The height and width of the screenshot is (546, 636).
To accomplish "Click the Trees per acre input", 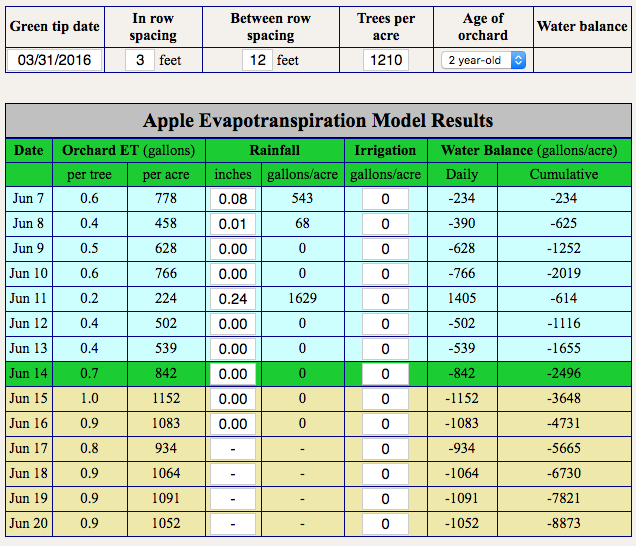I will (385, 60).
